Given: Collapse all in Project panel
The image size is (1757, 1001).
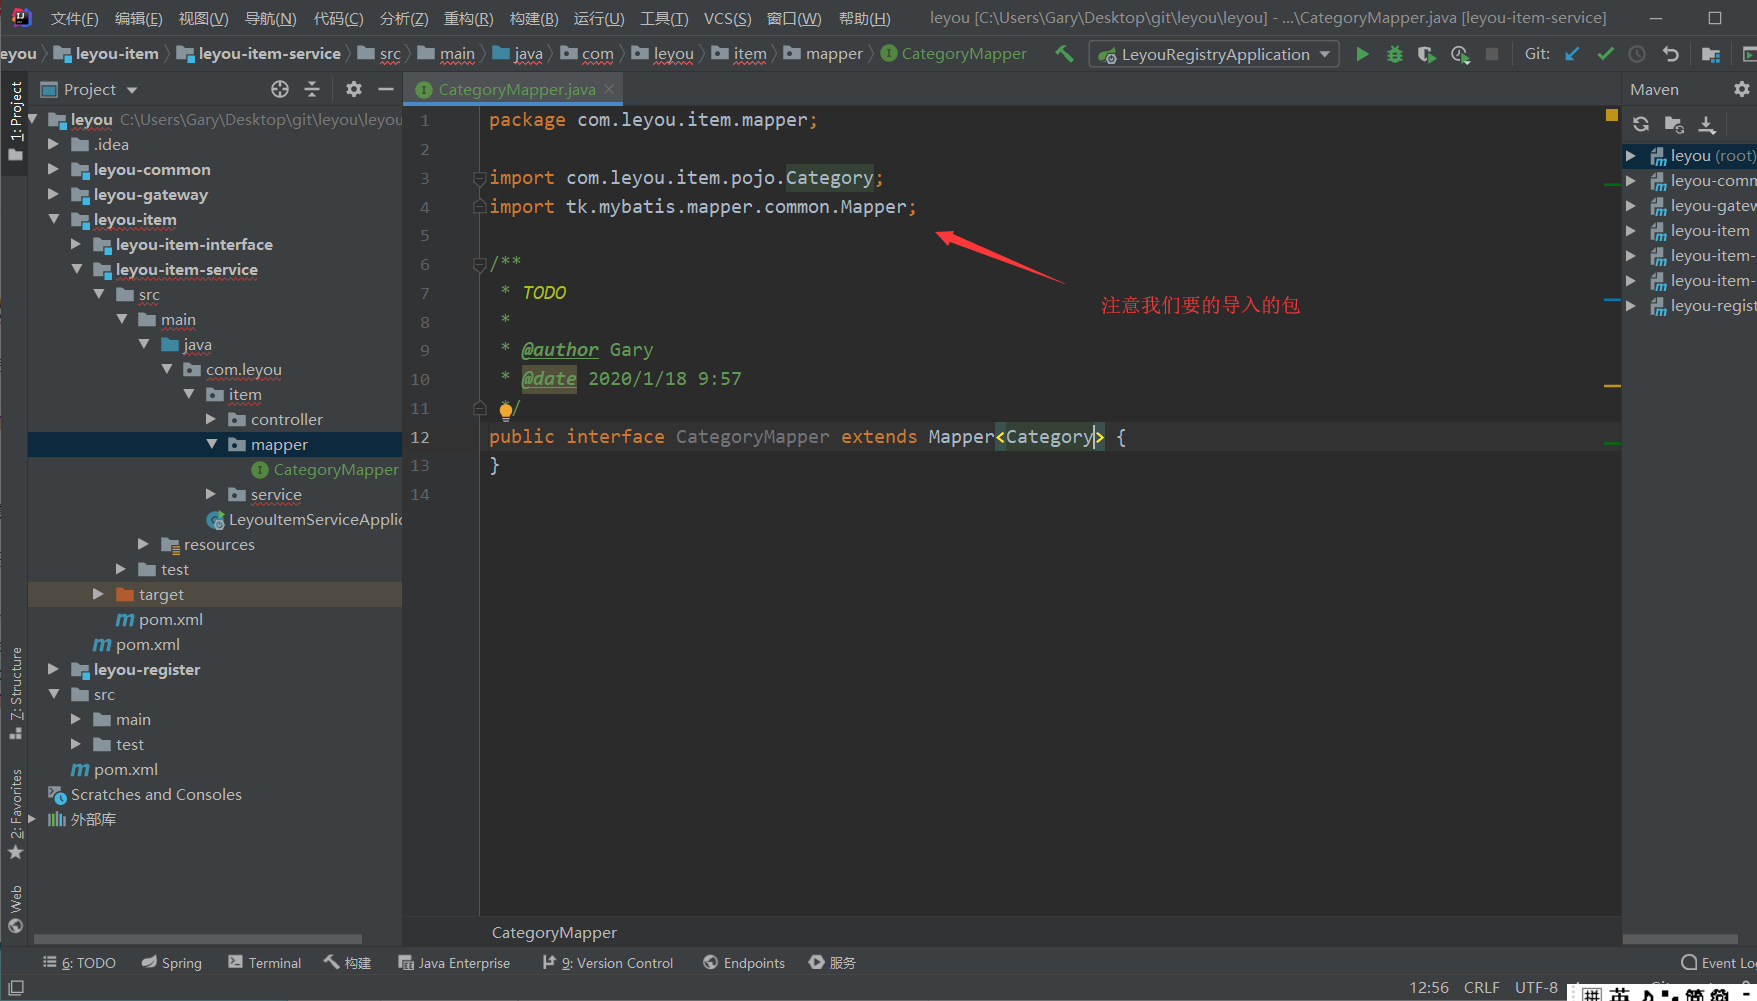Looking at the screenshot, I should [x=312, y=89].
